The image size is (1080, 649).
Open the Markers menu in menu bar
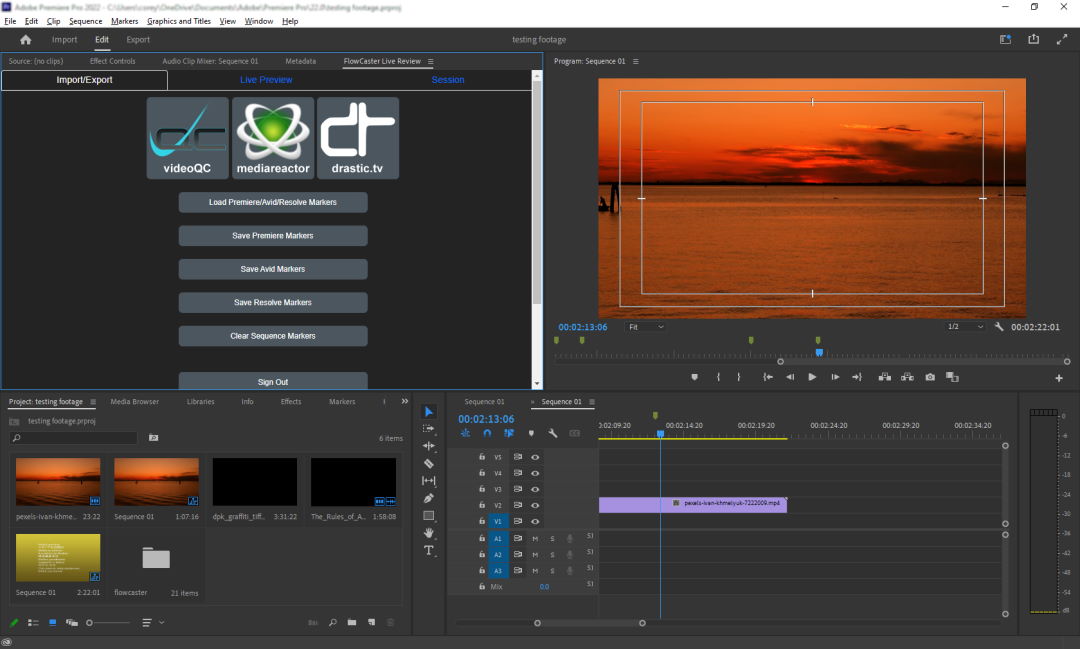click(x=125, y=21)
